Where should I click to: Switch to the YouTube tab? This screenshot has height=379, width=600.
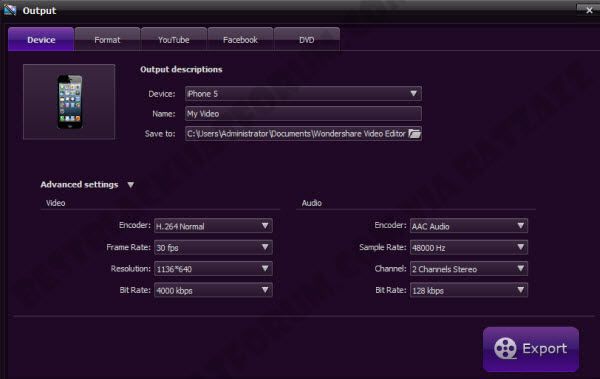[174, 39]
